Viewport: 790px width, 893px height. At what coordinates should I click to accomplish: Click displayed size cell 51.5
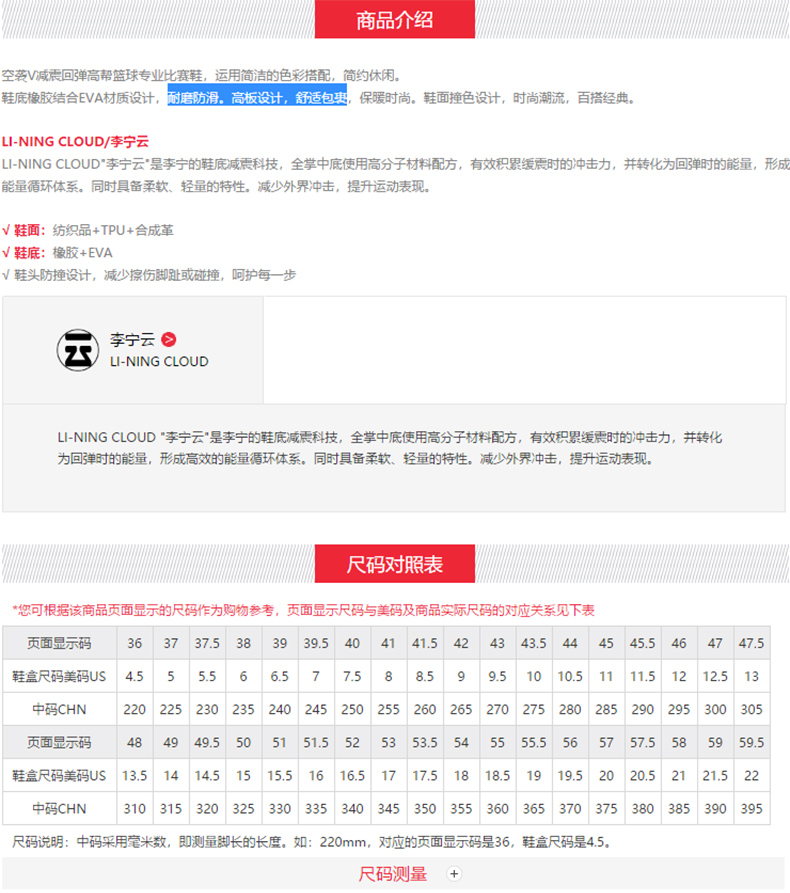pyautogui.click(x=316, y=742)
